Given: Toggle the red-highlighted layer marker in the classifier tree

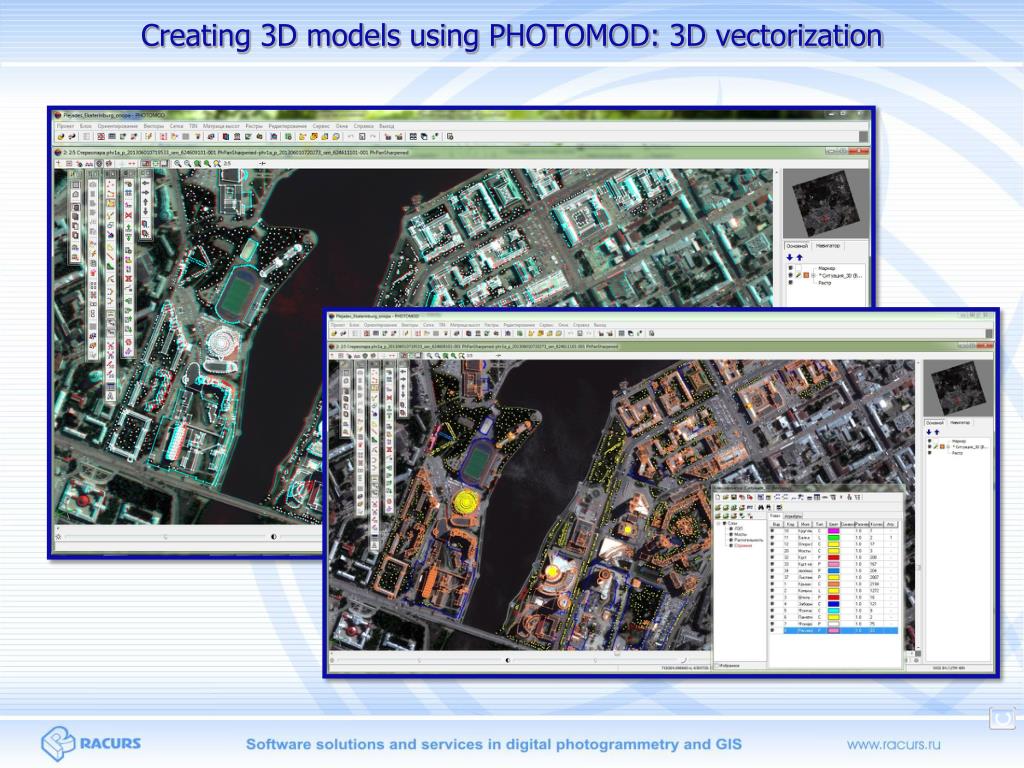Looking at the screenshot, I should pos(731,545).
